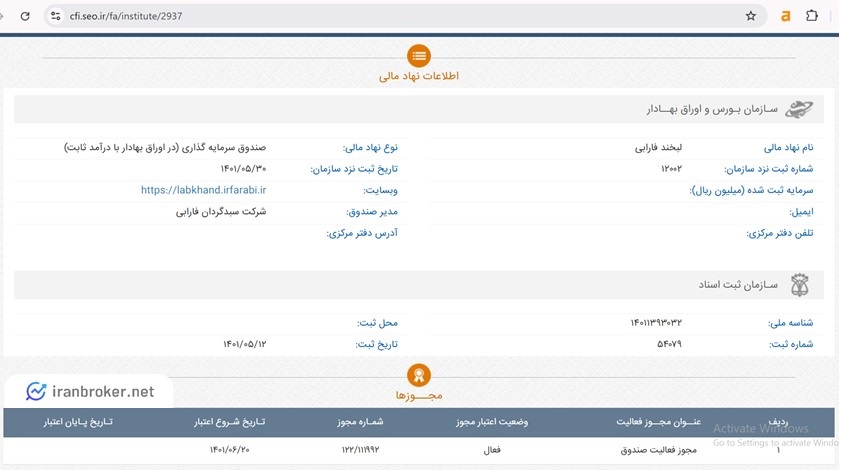Click the تاریخ ثبت label
The height and width of the screenshot is (470, 841).
click(377, 344)
